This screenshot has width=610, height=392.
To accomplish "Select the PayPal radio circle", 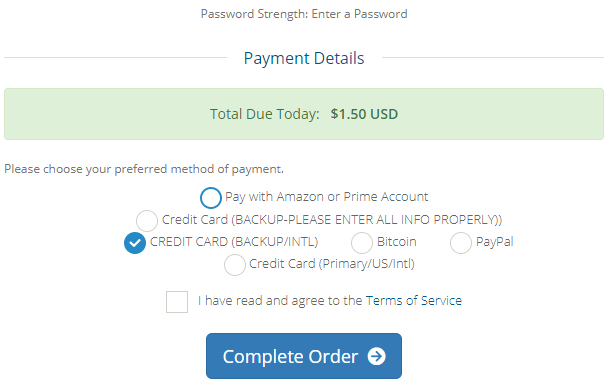I will click(x=461, y=243).
